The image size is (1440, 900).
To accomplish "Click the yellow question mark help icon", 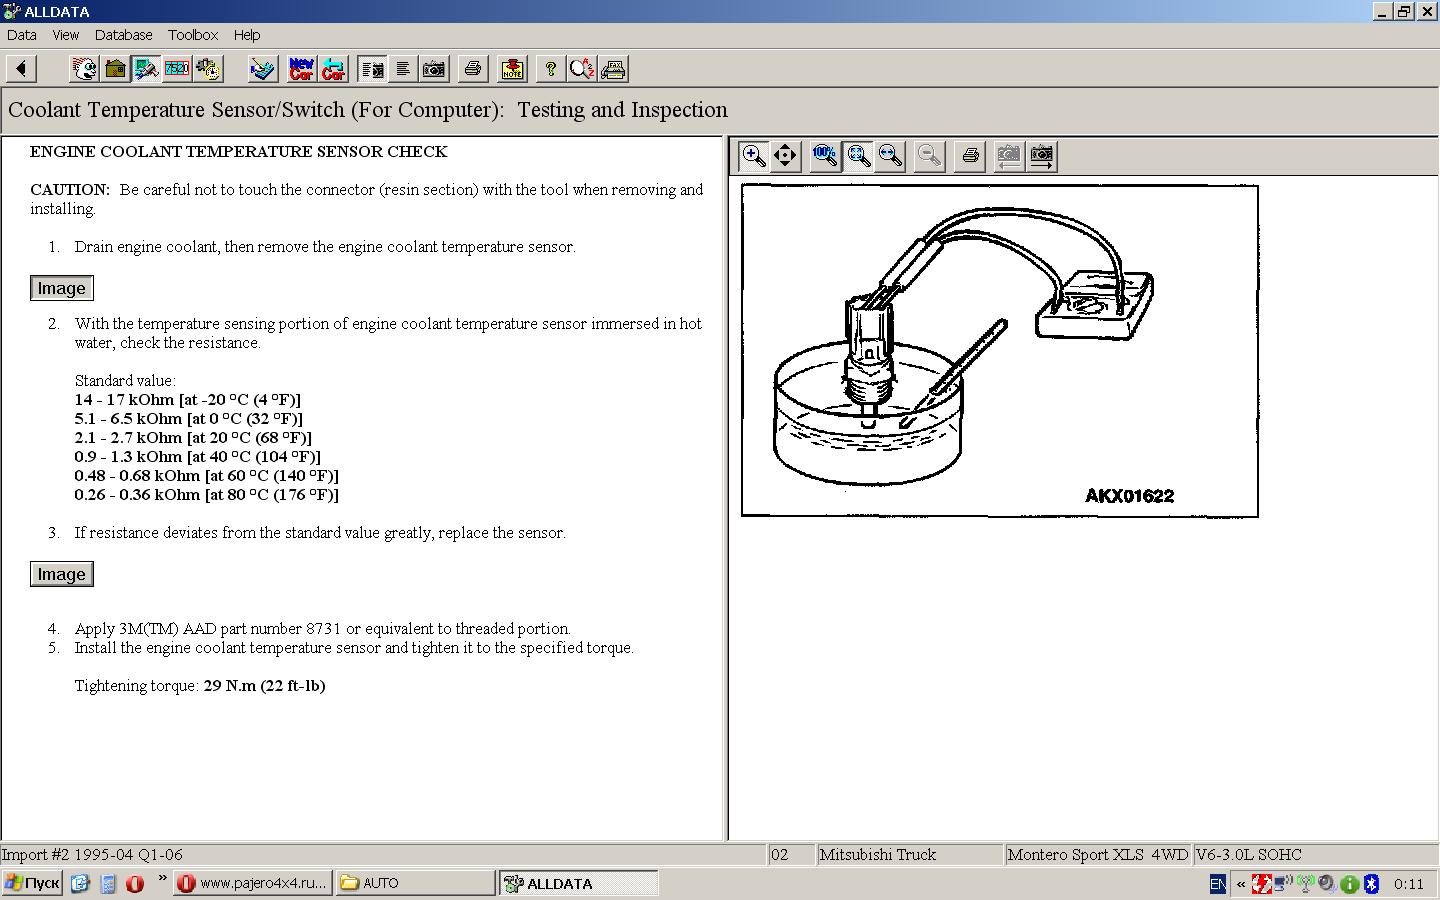I will tap(549, 69).
